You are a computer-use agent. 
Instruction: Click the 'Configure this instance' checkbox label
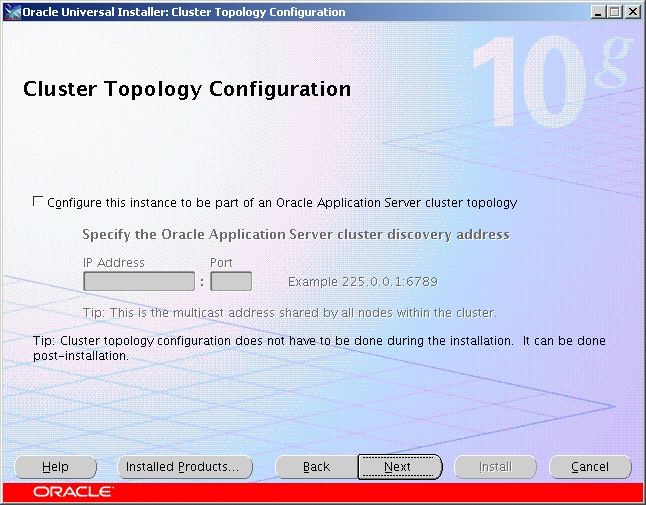tap(282, 203)
